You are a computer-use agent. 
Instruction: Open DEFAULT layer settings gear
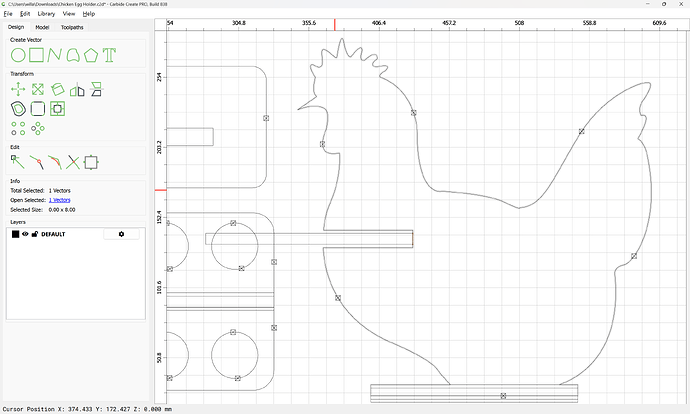[x=121, y=234]
